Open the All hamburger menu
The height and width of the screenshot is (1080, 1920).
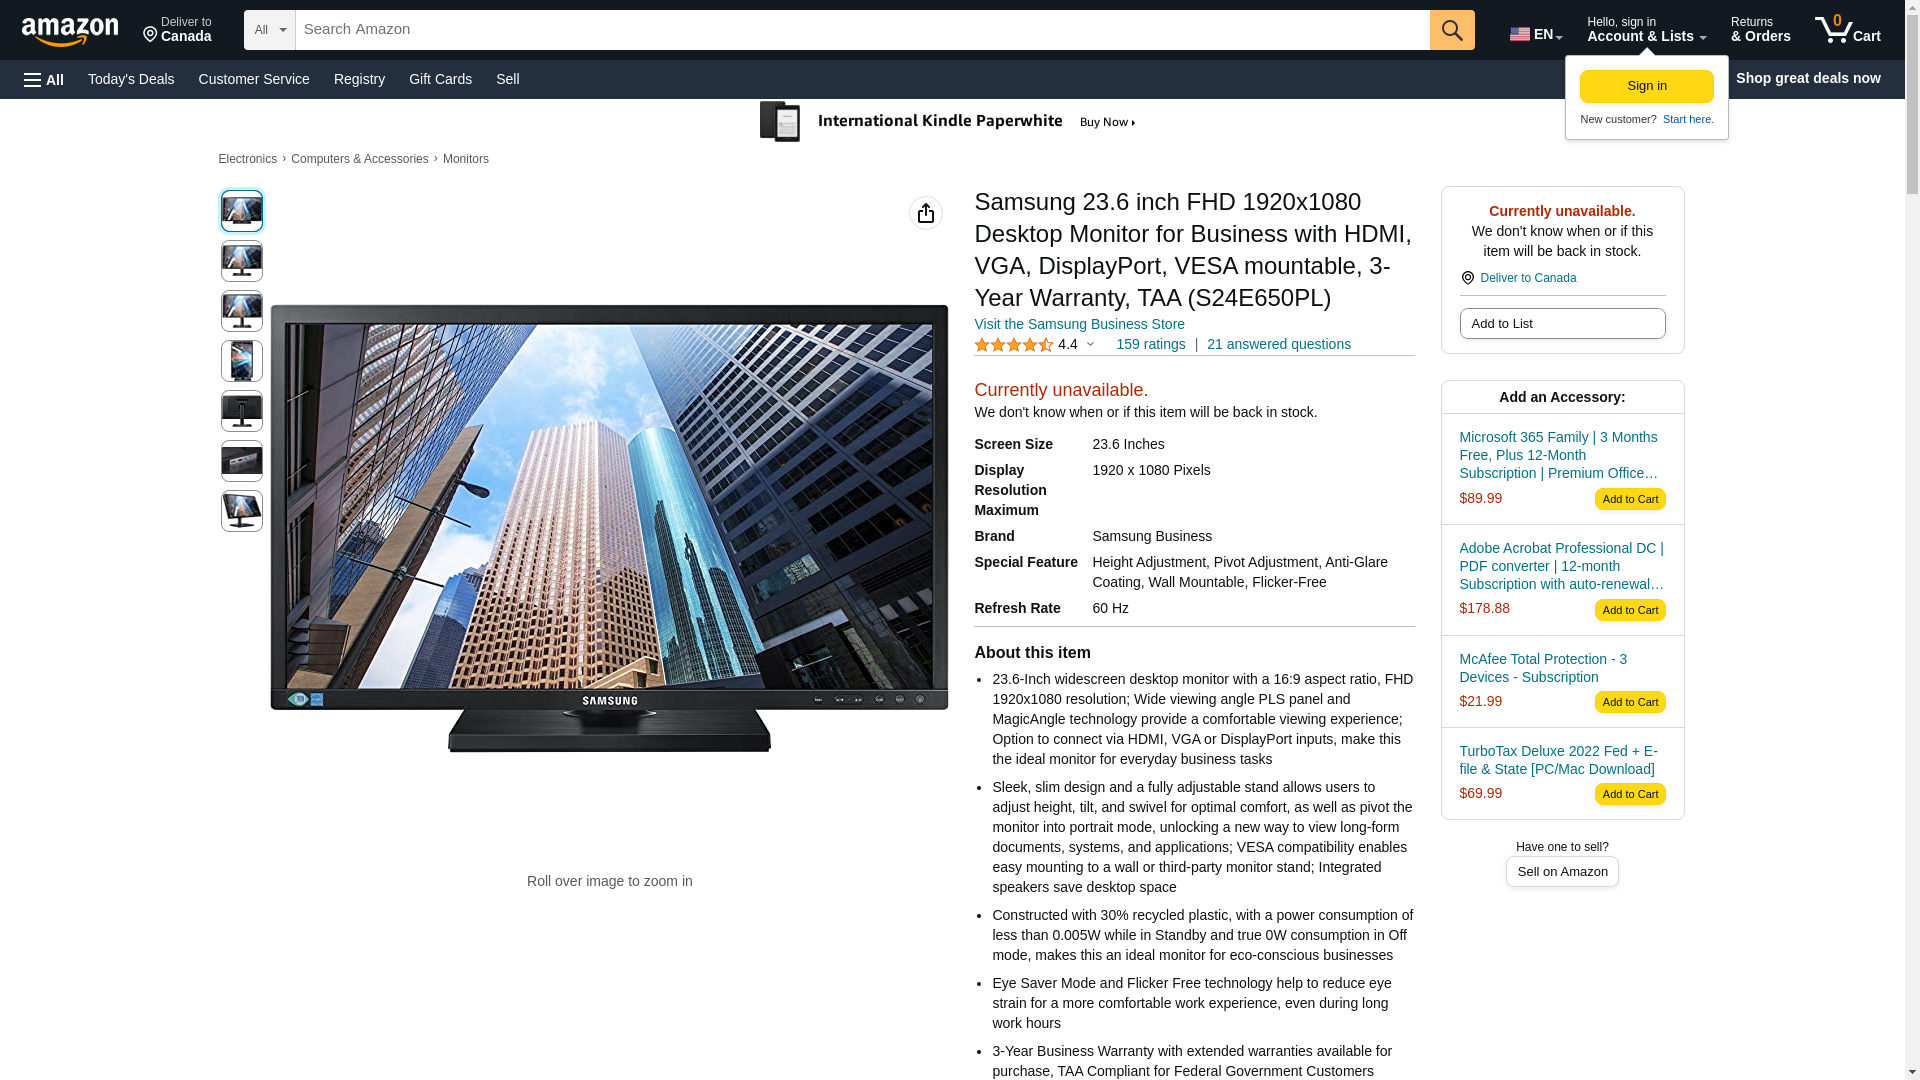[x=44, y=79]
